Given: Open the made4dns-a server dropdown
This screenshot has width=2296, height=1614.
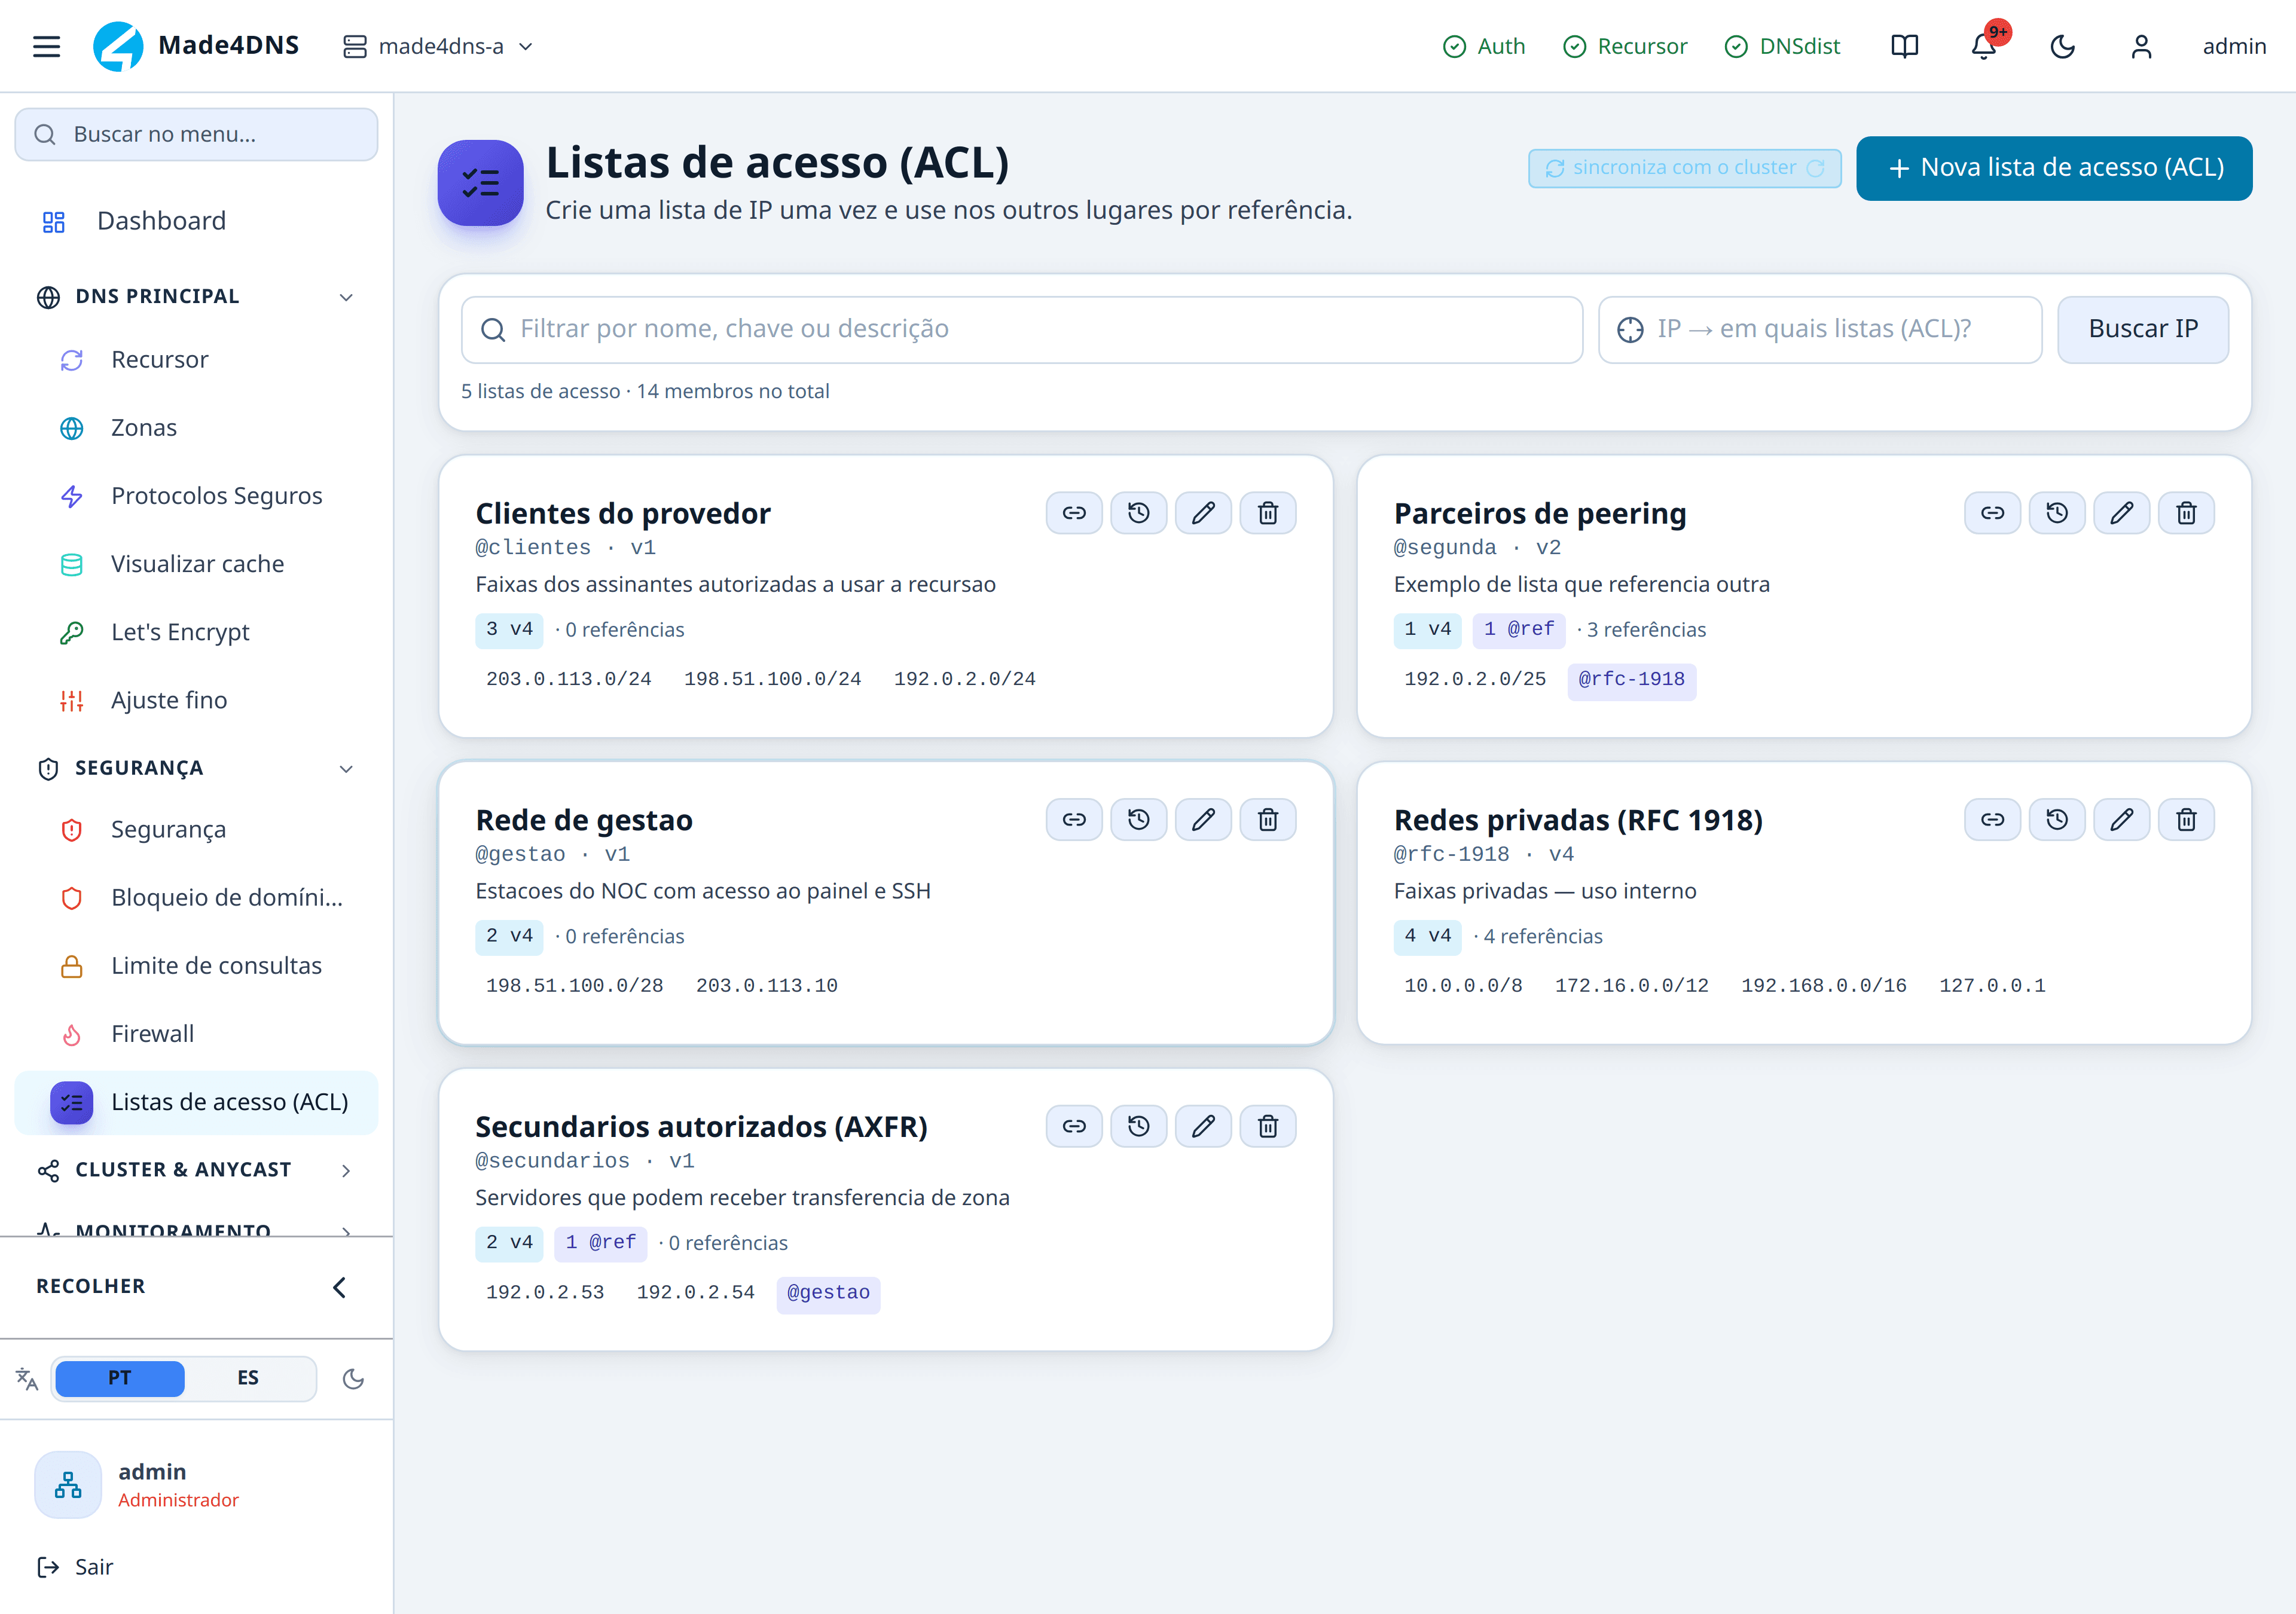Looking at the screenshot, I should click(x=438, y=46).
